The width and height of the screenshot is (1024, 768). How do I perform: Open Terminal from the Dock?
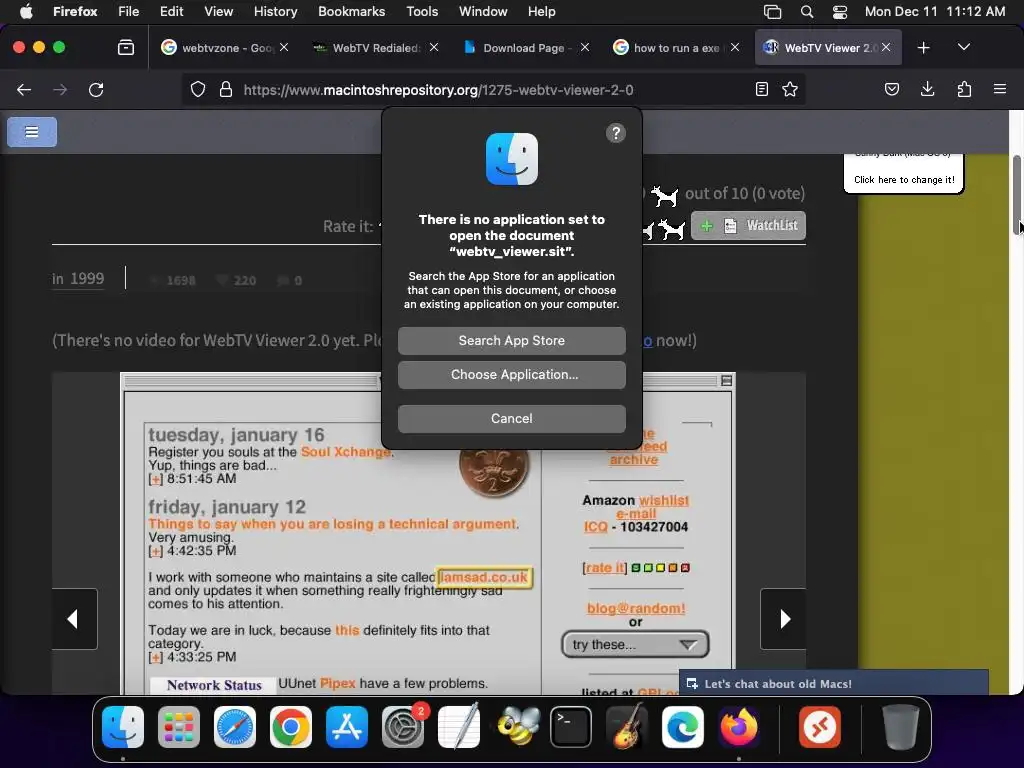(x=571, y=727)
